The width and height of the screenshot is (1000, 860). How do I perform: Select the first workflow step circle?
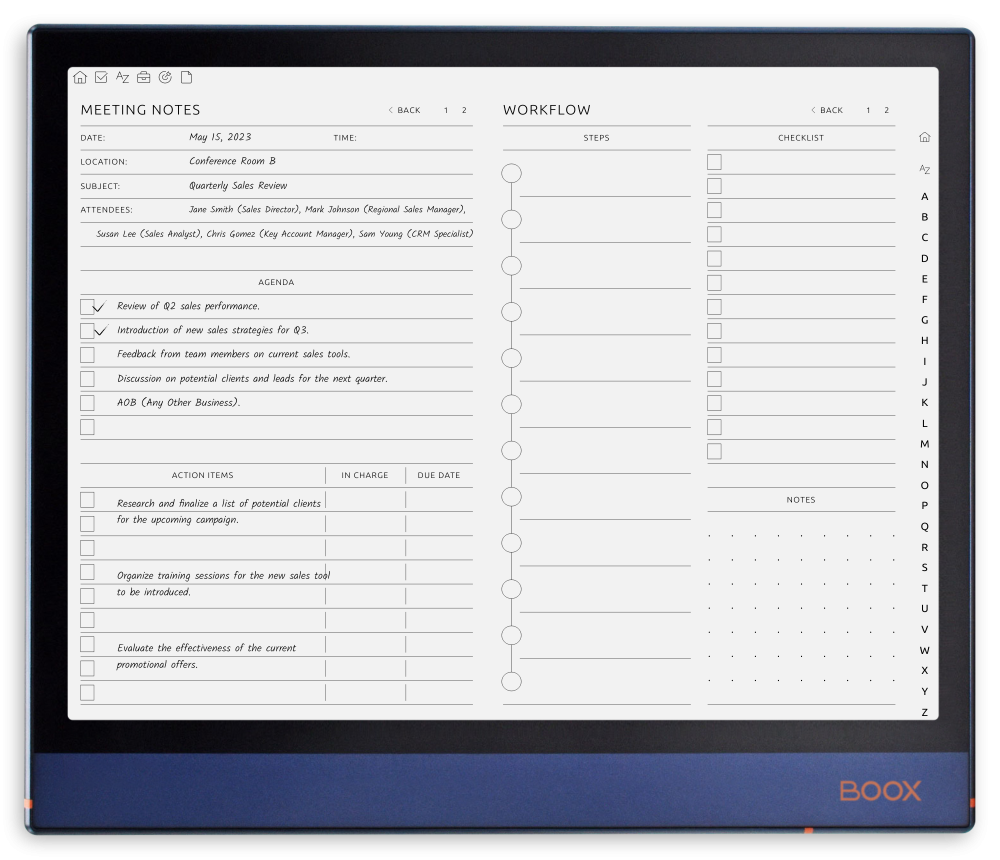pyautogui.click(x=511, y=174)
